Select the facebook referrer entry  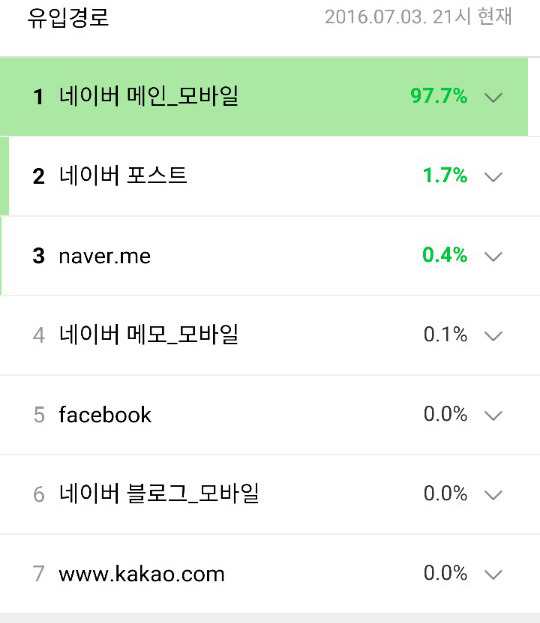(x=105, y=414)
